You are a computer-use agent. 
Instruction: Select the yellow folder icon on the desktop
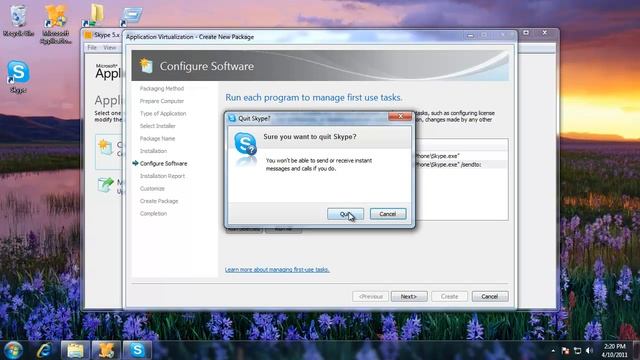94,16
